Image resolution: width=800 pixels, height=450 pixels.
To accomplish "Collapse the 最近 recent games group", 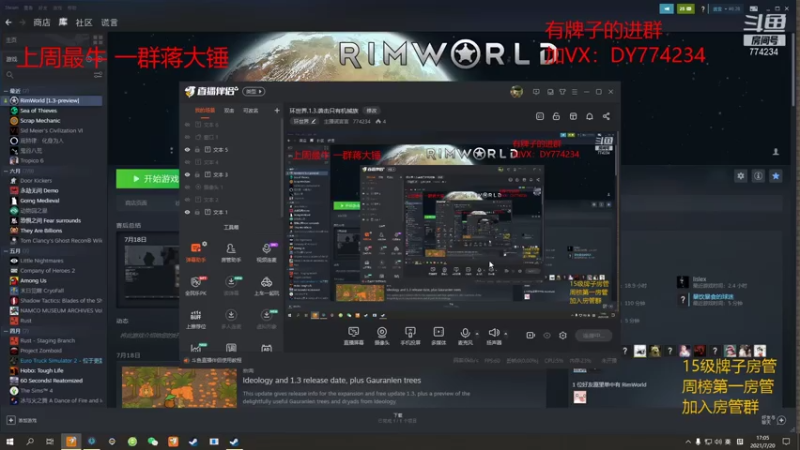I will click(x=6, y=91).
